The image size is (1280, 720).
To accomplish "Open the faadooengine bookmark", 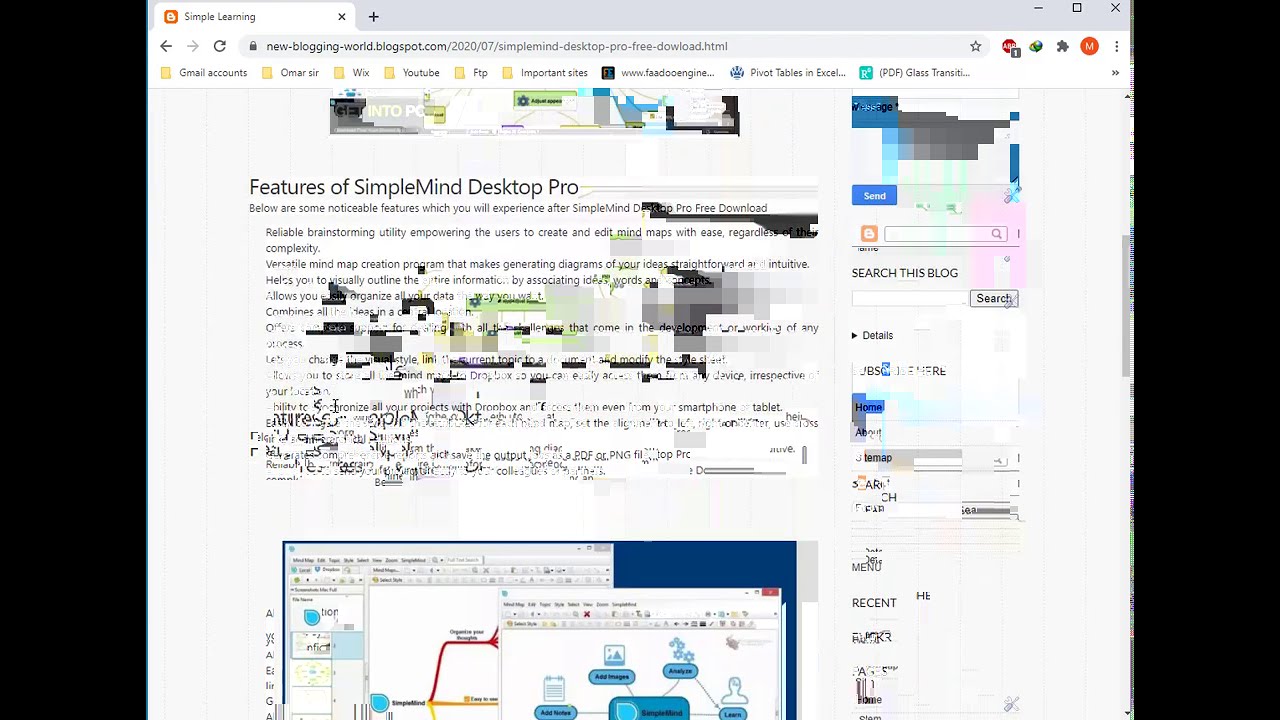I will coord(658,72).
